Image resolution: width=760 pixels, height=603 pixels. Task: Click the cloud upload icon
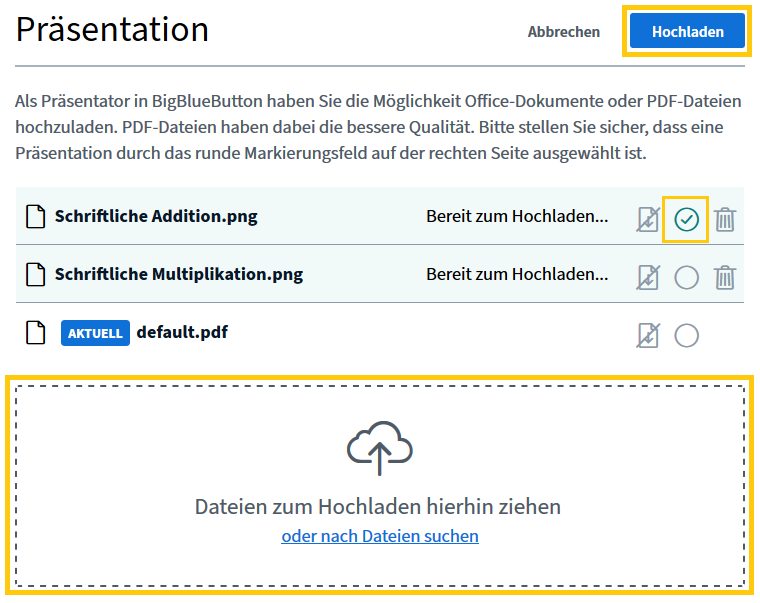coord(380,448)
